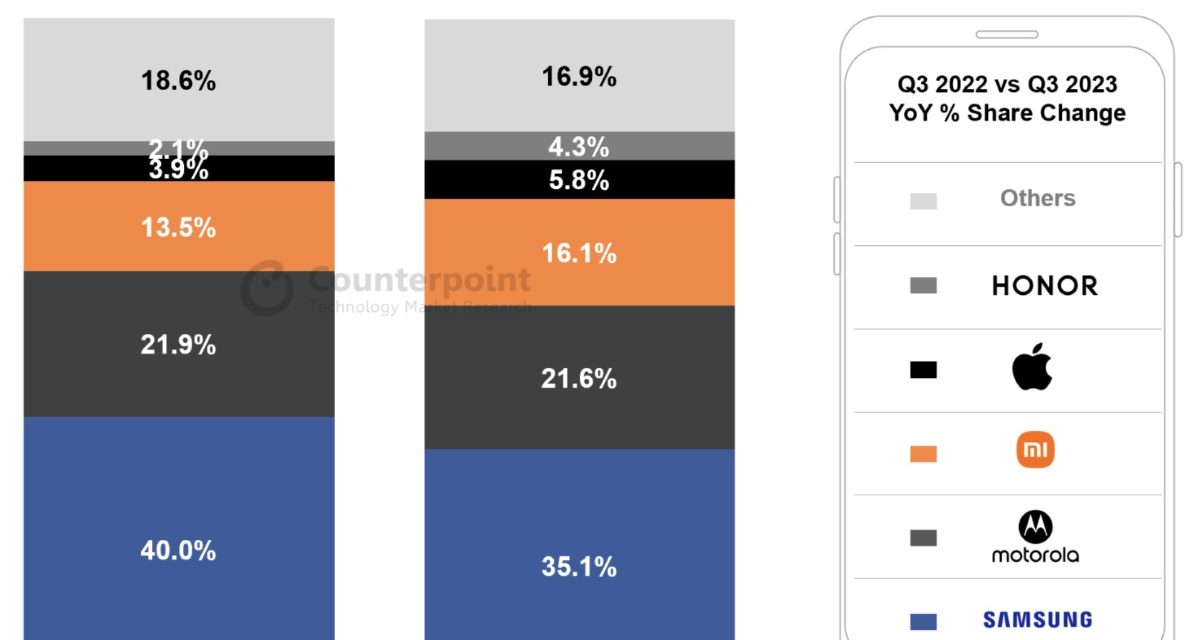1200x640 pixels.
Task: Select the light gray Others swatch
Action: coord(923,201)
